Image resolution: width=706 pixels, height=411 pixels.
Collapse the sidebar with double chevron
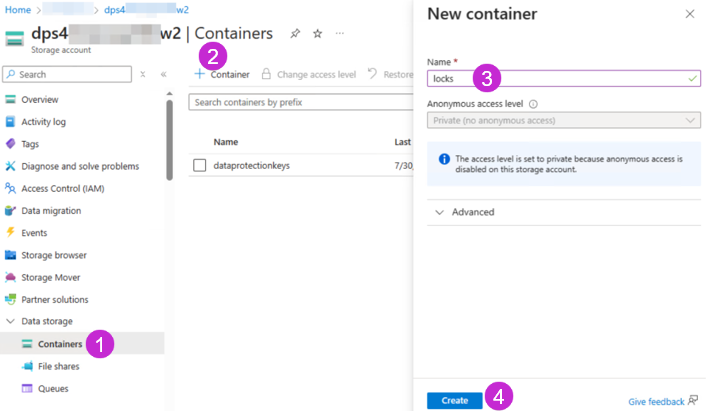point(163,74)
